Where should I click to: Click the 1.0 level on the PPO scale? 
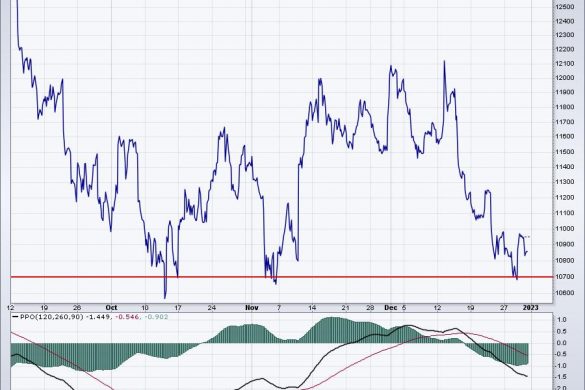562,319
